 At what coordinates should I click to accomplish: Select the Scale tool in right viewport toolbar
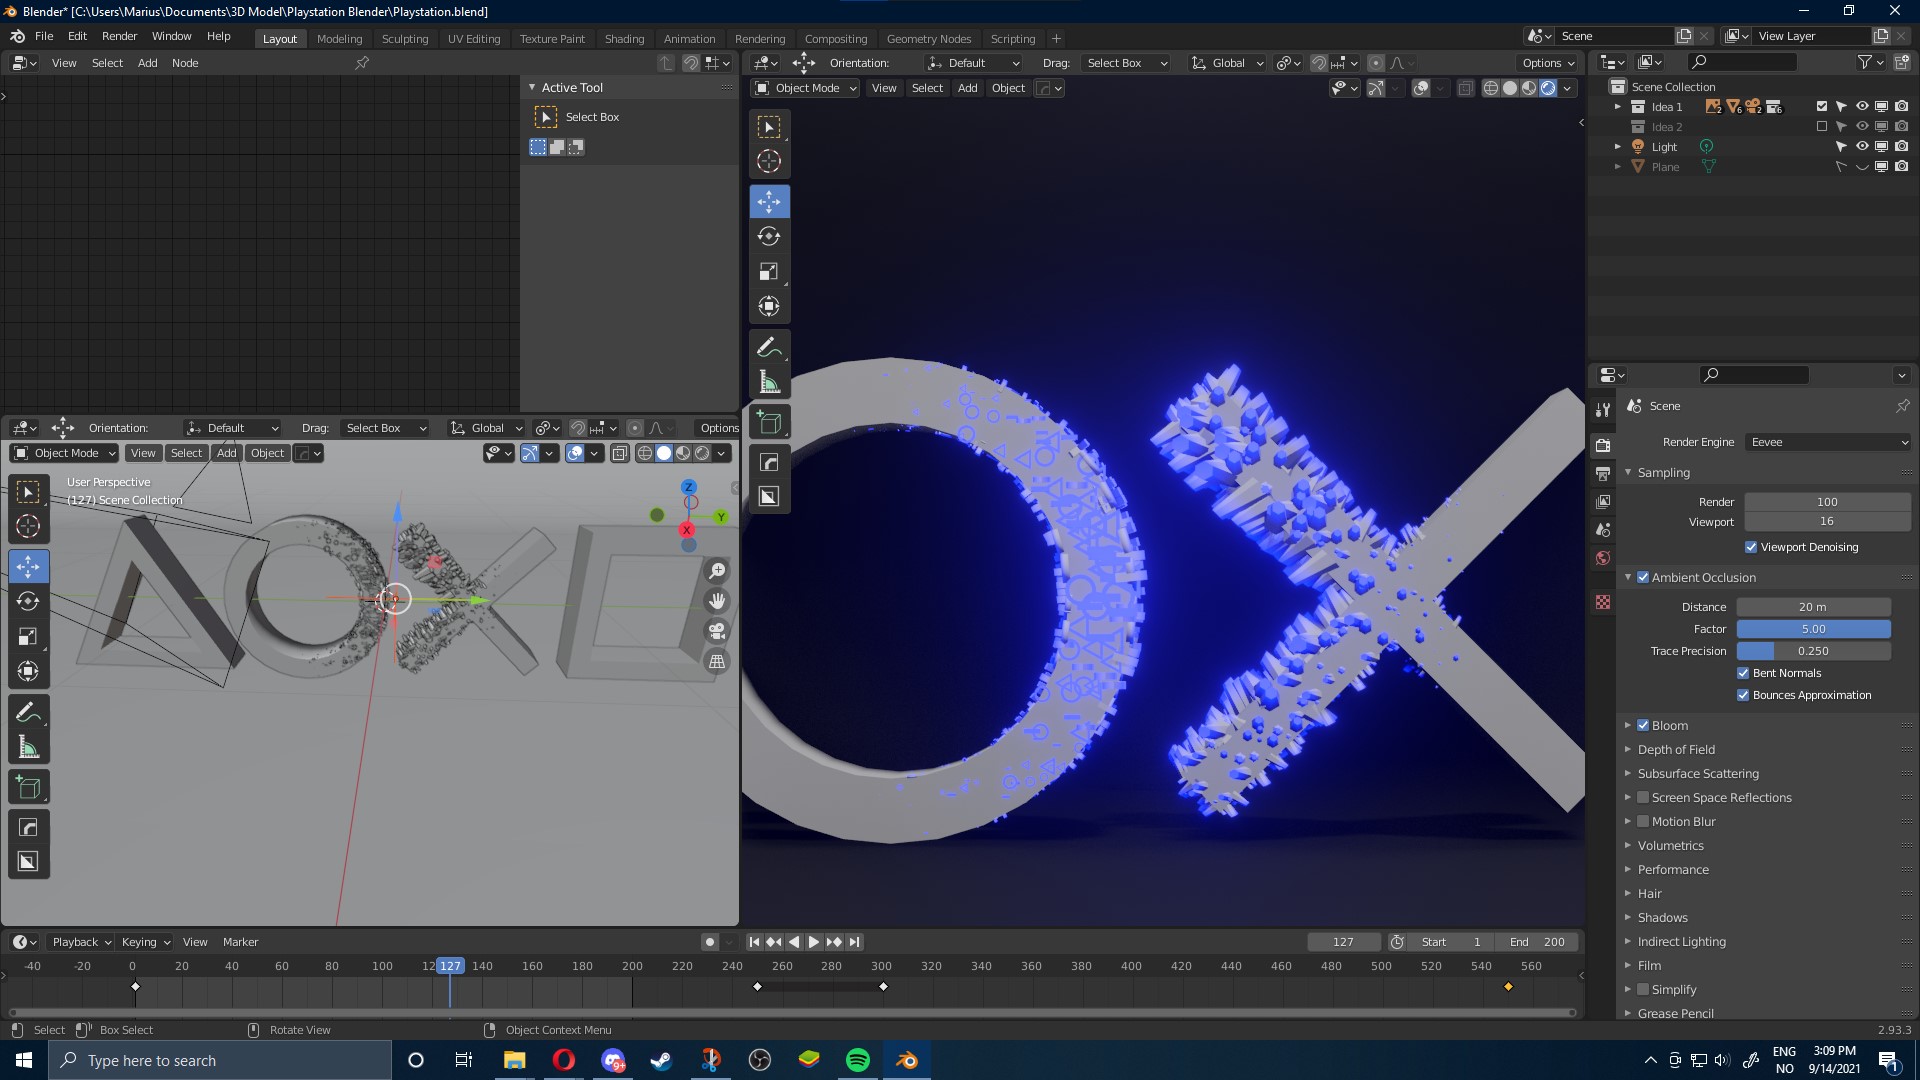769,271
